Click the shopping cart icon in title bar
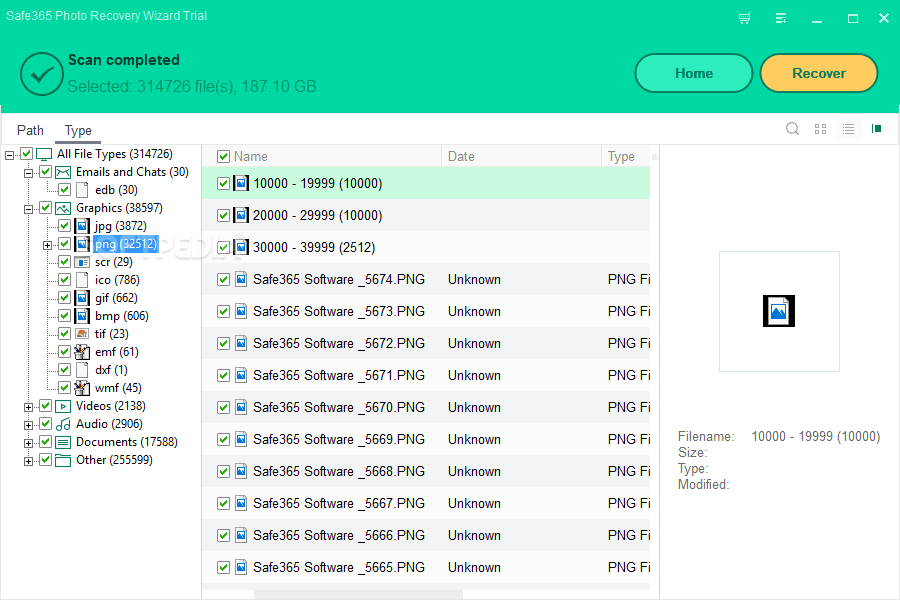 [x=744, y=17]
